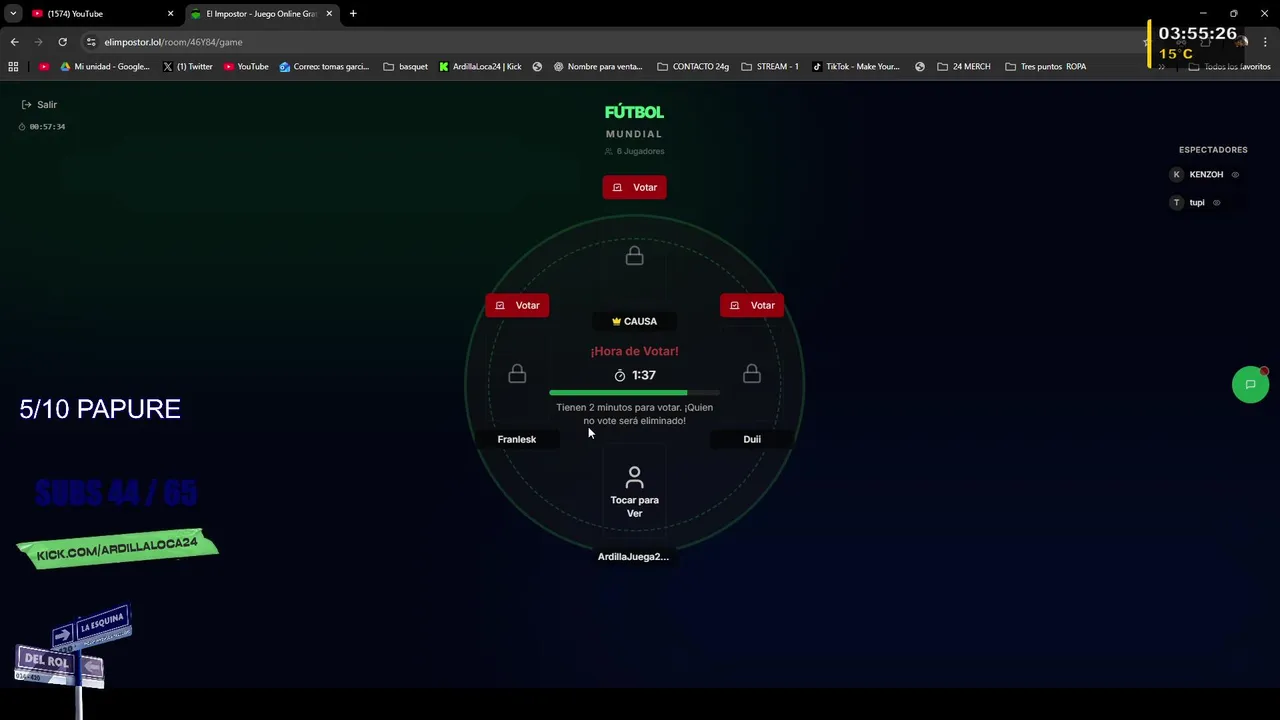Viewport: 1280px width, 720px height.
Task: Close the El Impostor tab
Action: pos(329,14)
